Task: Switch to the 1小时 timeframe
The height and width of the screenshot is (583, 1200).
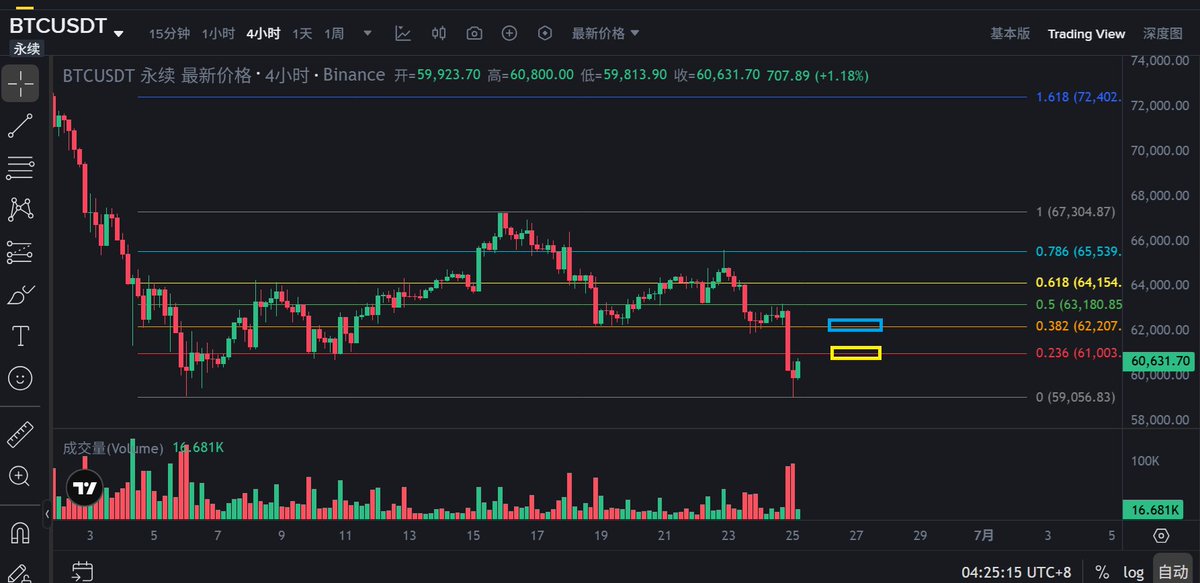Action: click(218, 33)
